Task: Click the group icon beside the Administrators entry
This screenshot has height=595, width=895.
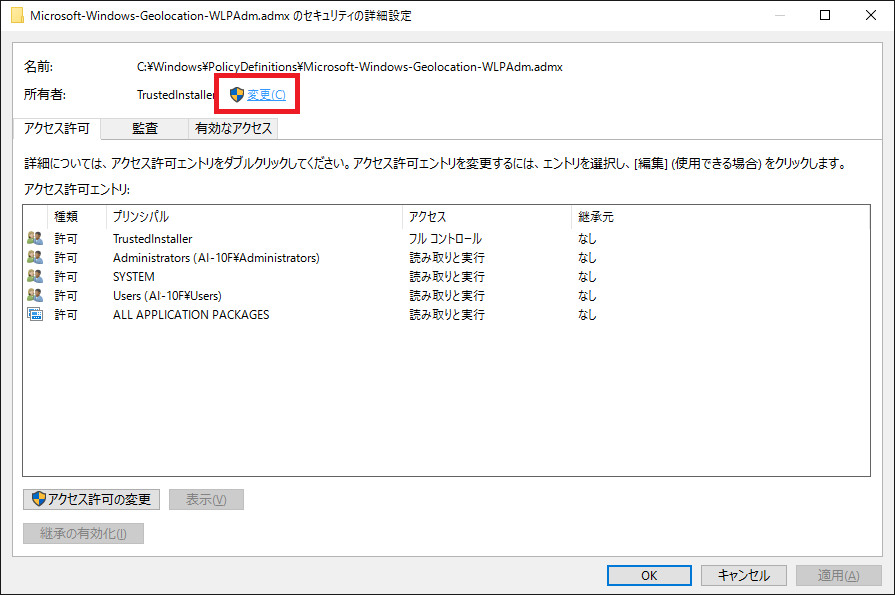Action: [35, 258]
